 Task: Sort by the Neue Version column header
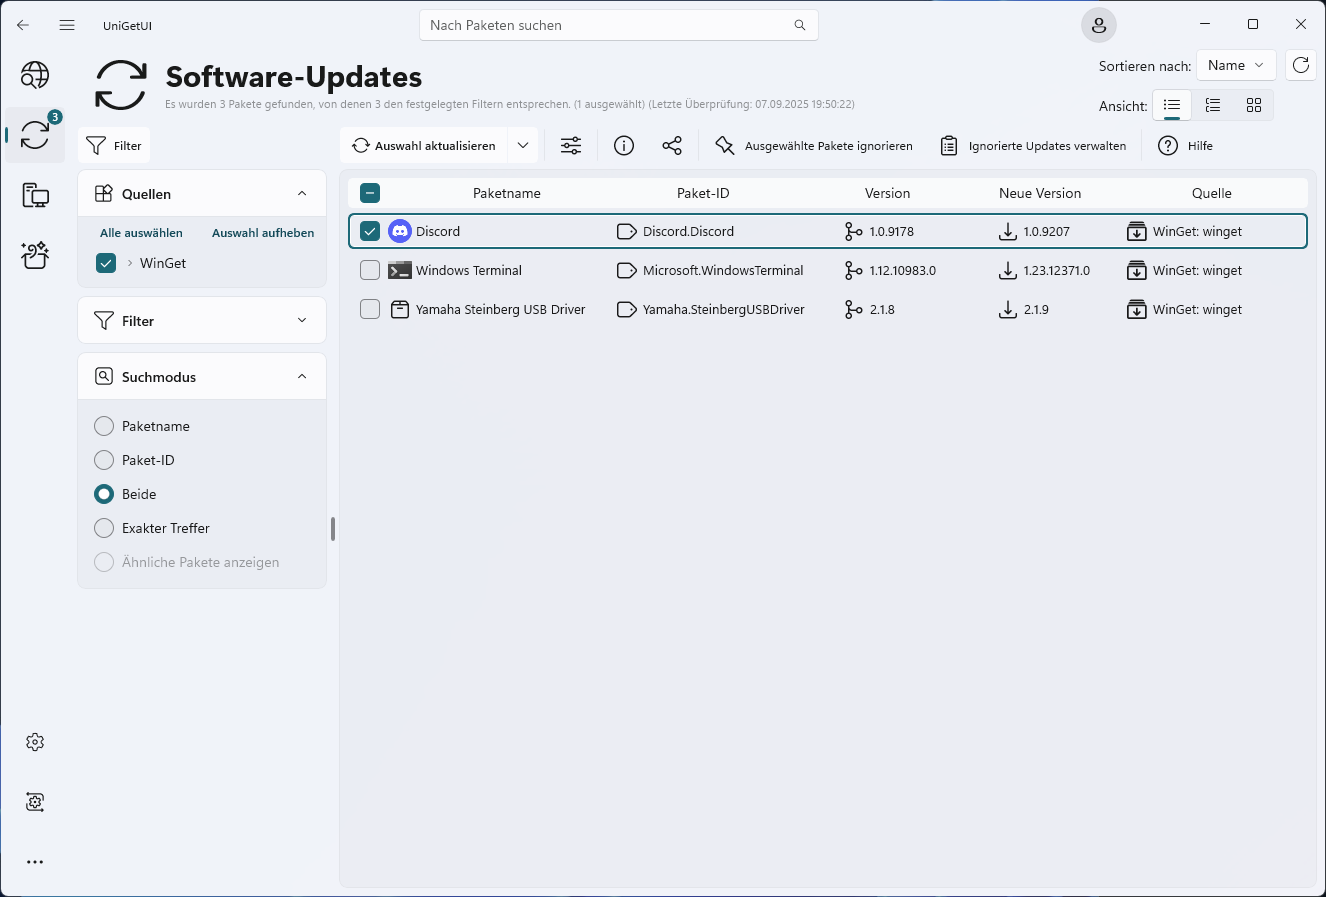point(1040,193)
